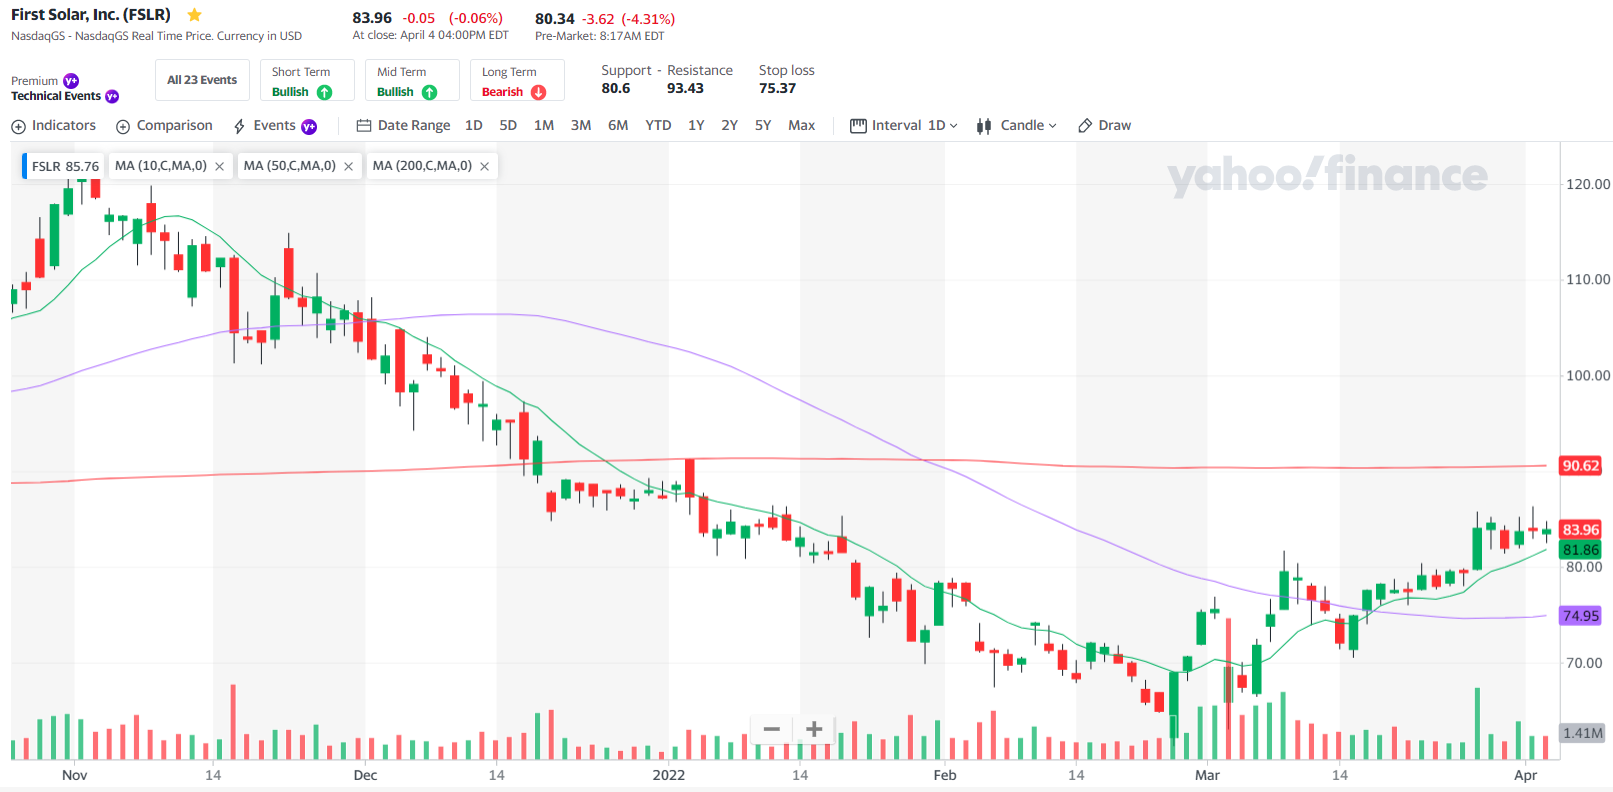The height and width of the screenshot is (792, 1613).
Task: Select the 1Y range
Action: 696,125
